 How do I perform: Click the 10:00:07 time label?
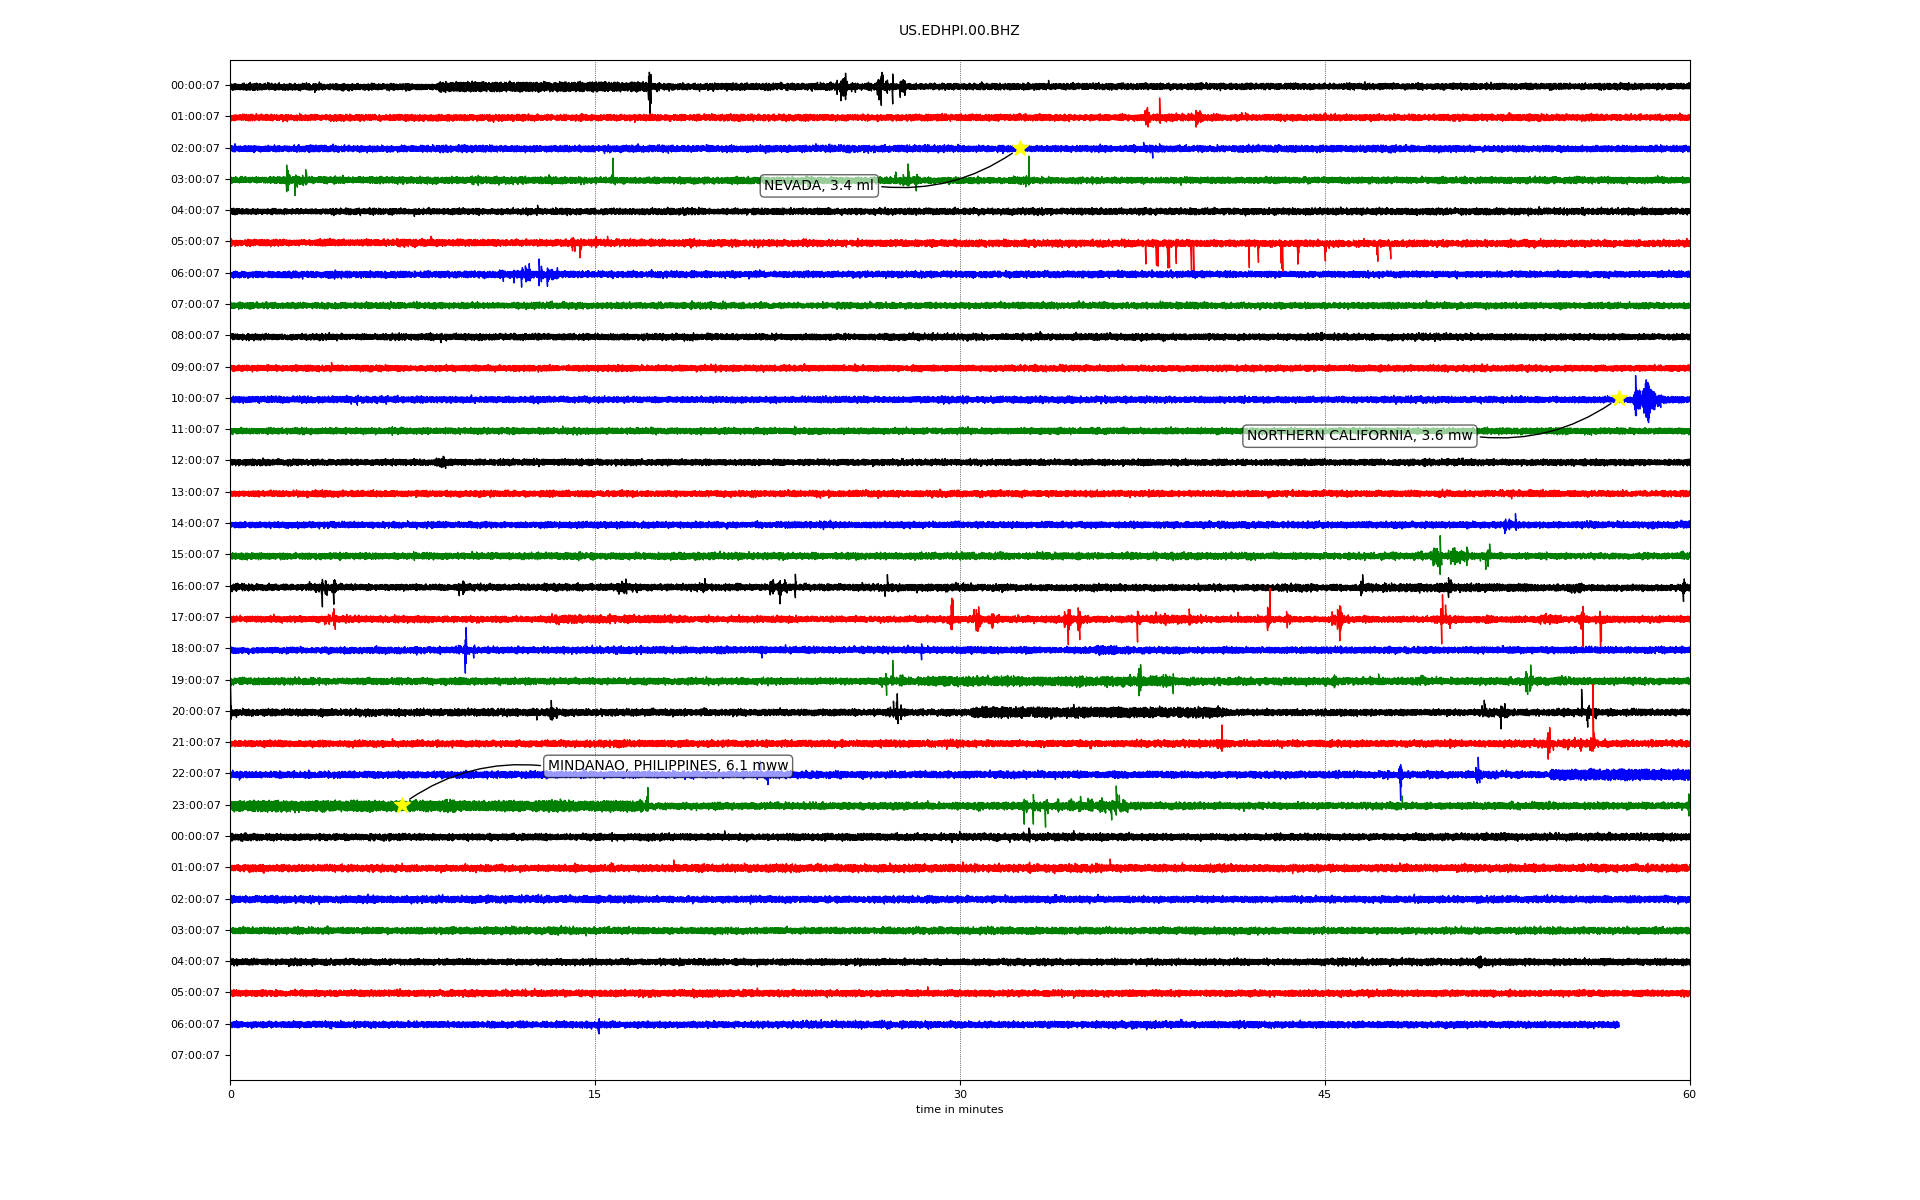[195, 399]
